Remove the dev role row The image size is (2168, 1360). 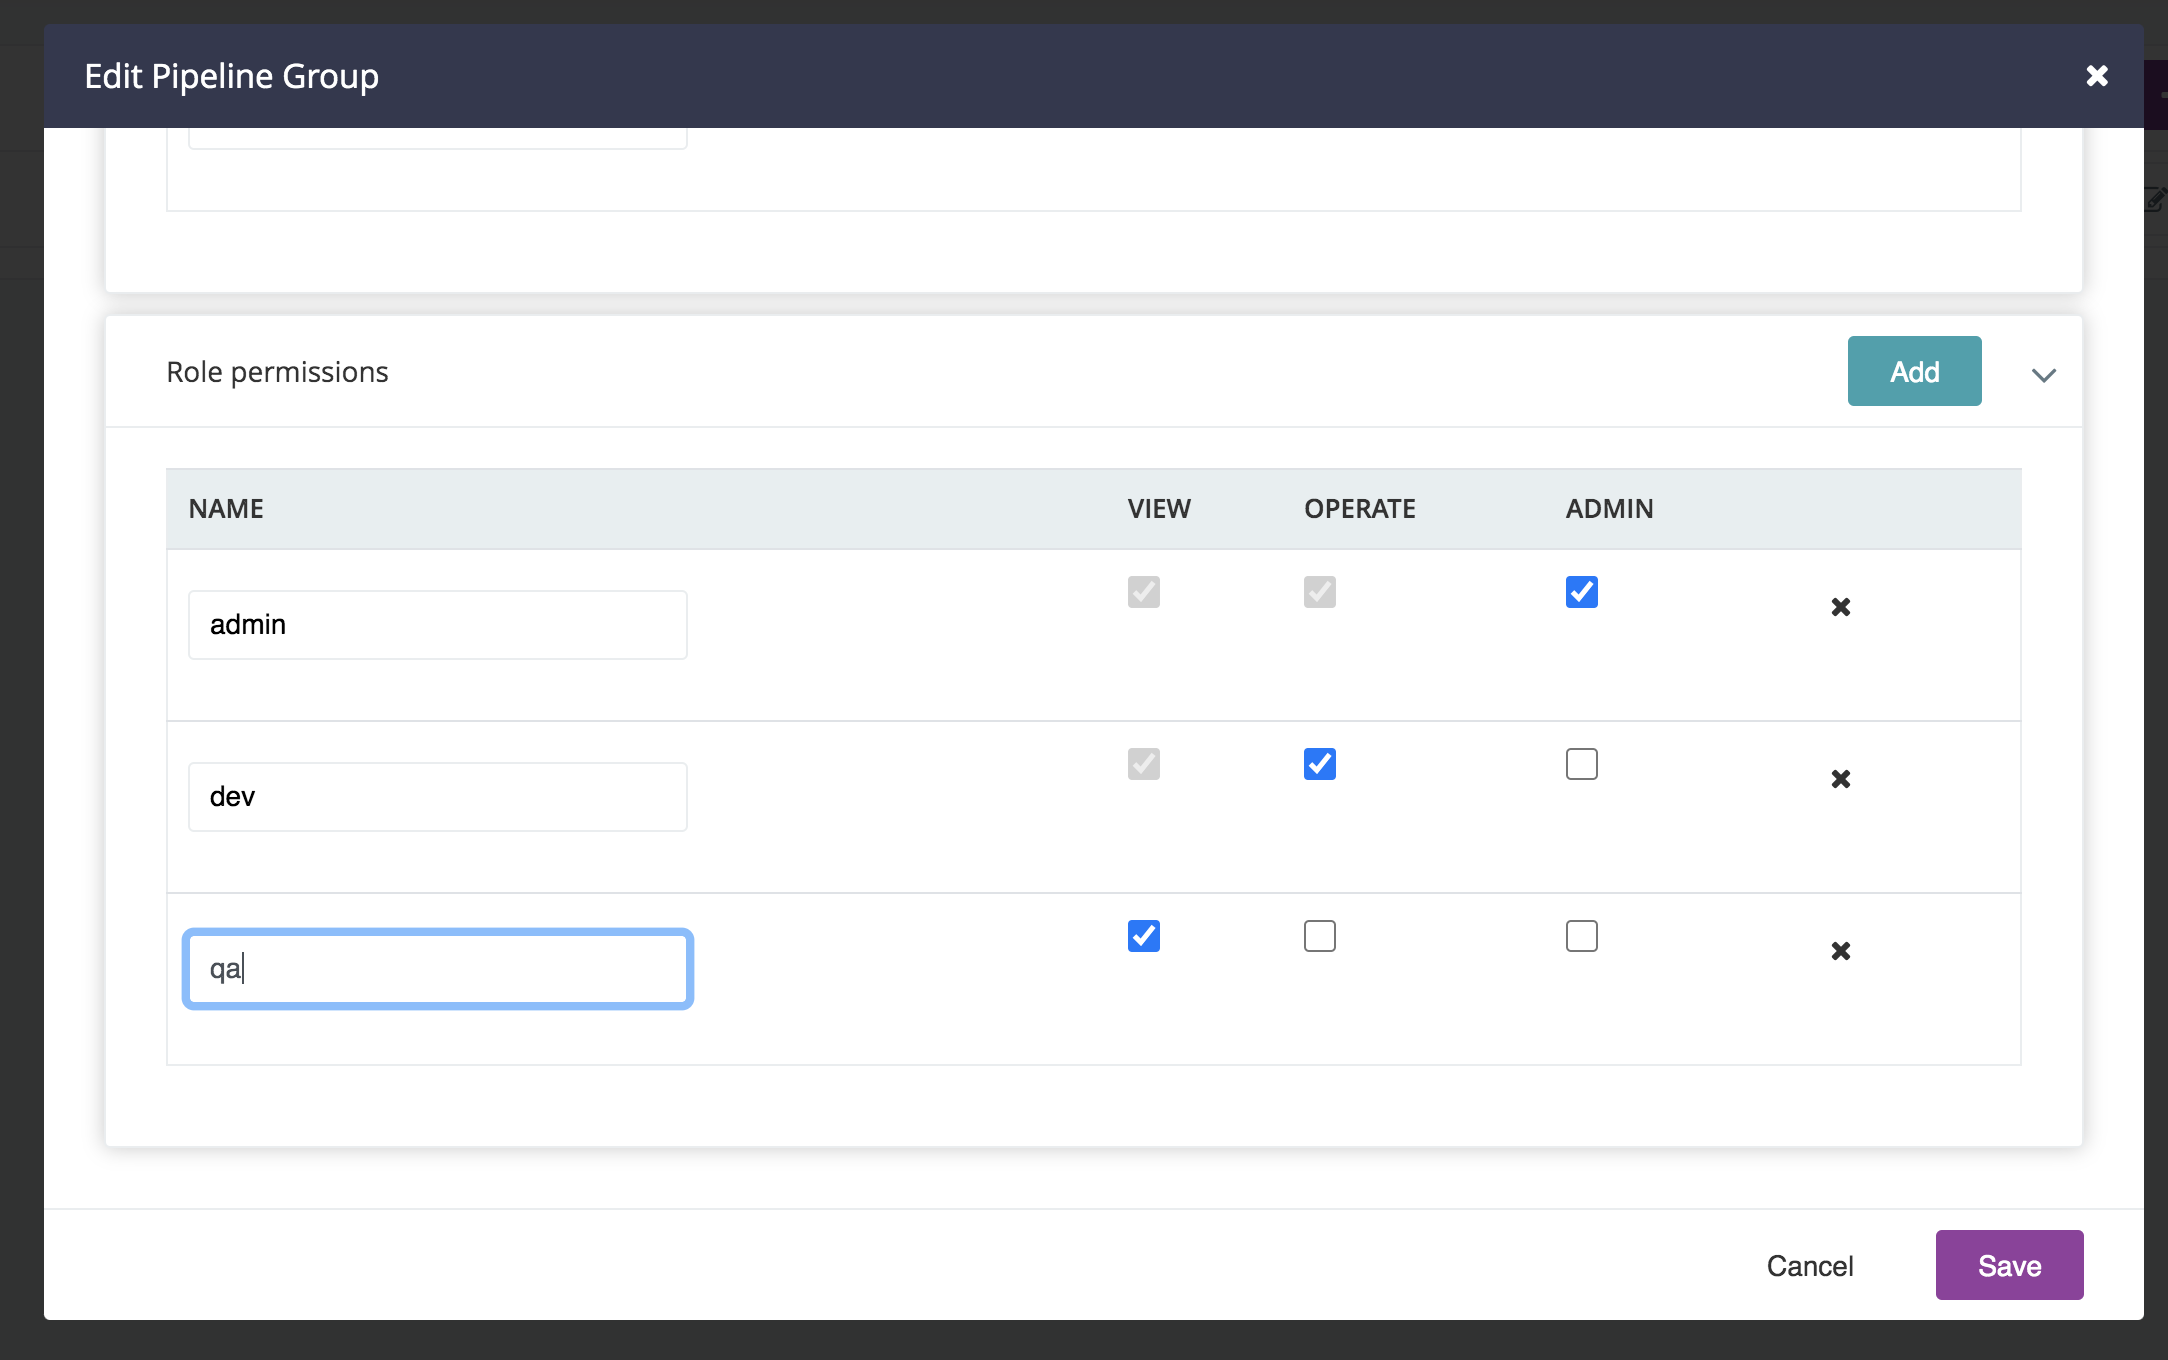pyautogui.click(x=1840, y=779)
